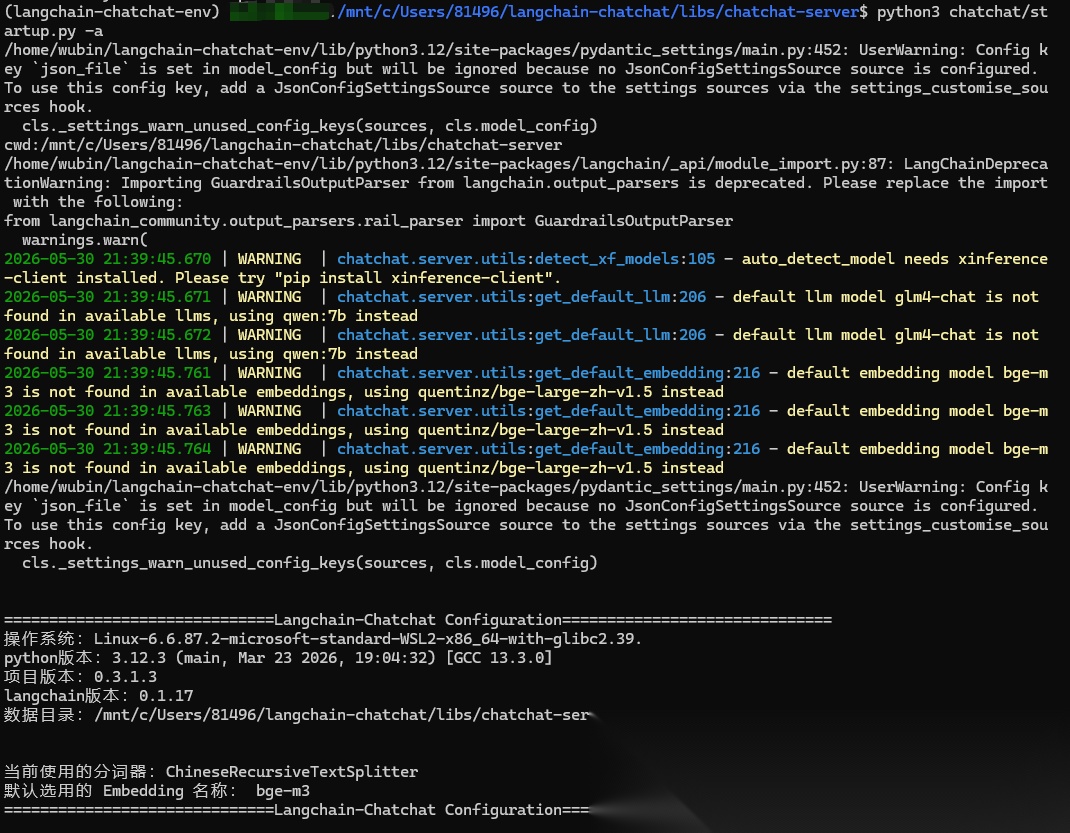Click the langchain版本 0.1.17 line
Viewport: 1070px width, 833px height.
pyautogui.click(x=99, y=696)
